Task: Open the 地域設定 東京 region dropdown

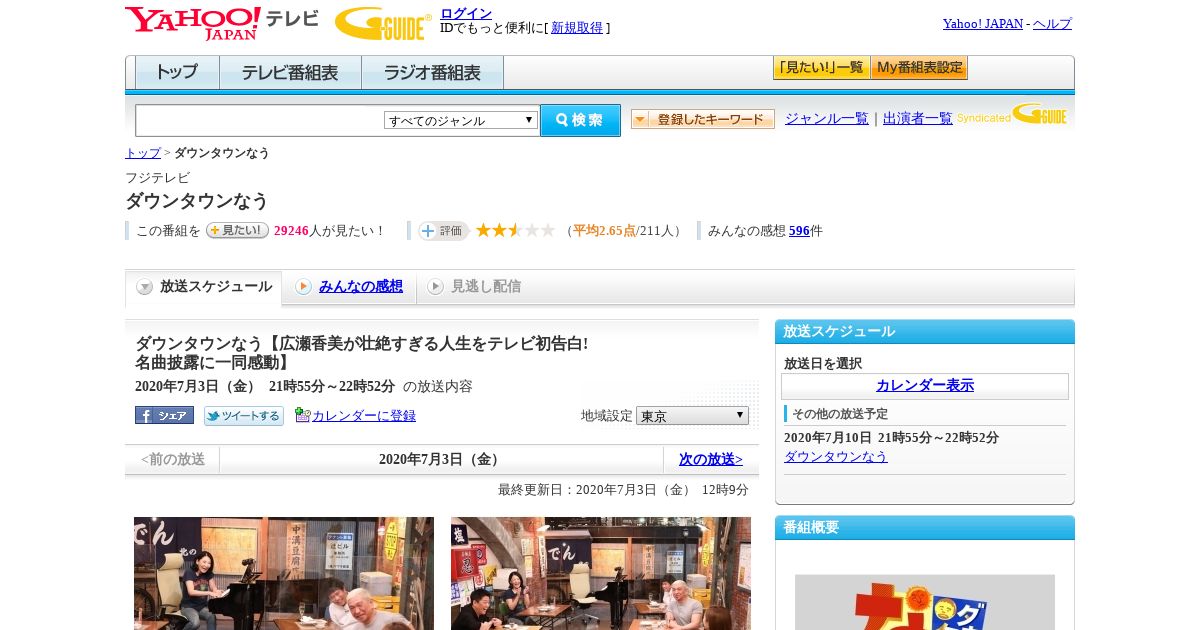Action: (x=692, y=415)
